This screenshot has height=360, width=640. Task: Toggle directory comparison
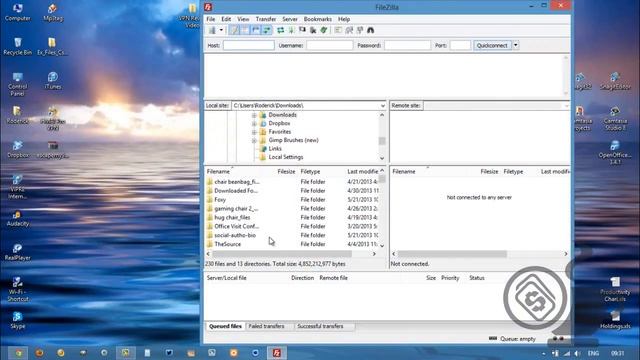click(x=349, y=30)
